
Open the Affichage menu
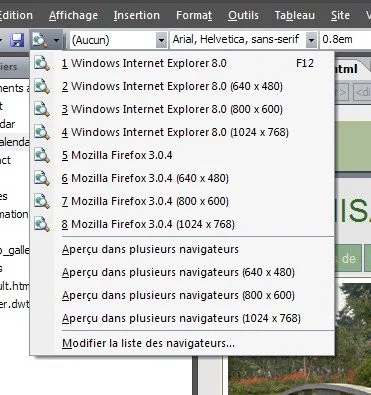point(73,15)
